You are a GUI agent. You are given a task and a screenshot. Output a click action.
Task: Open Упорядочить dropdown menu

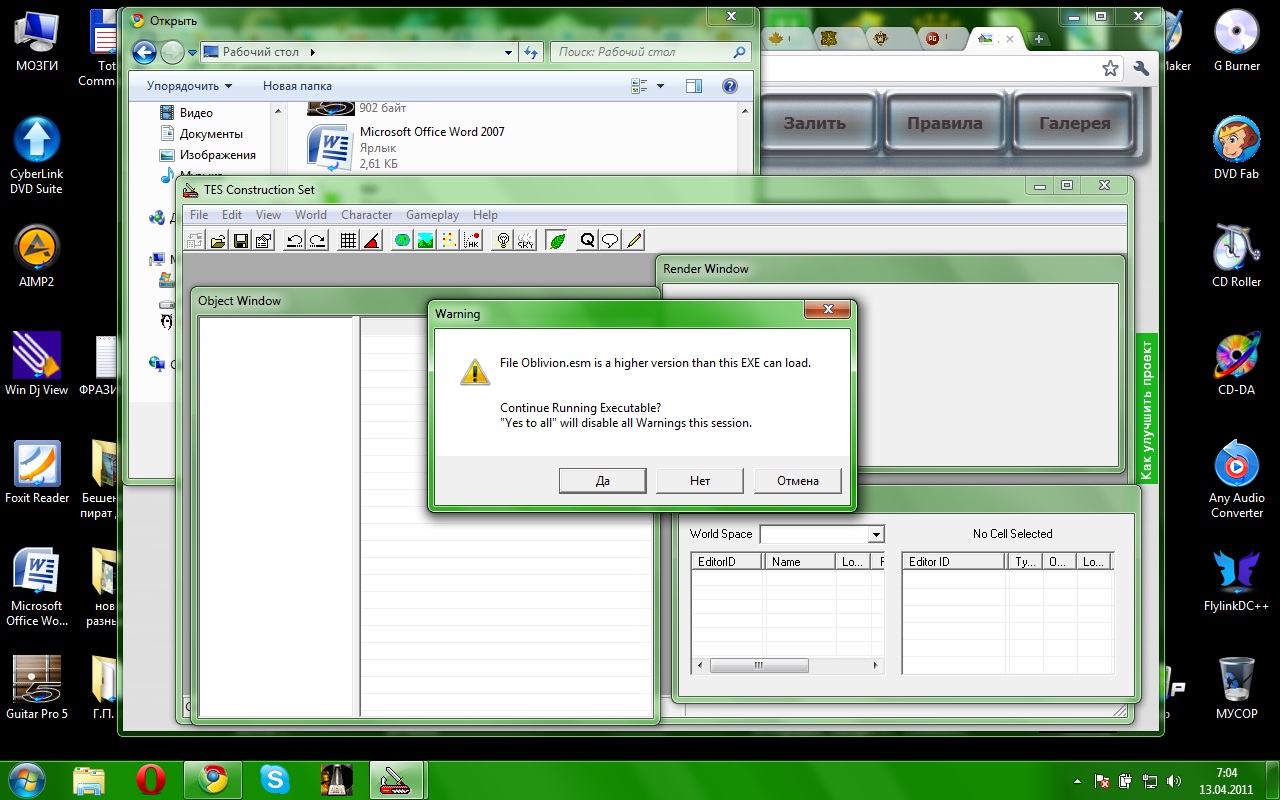coord(189,86)
